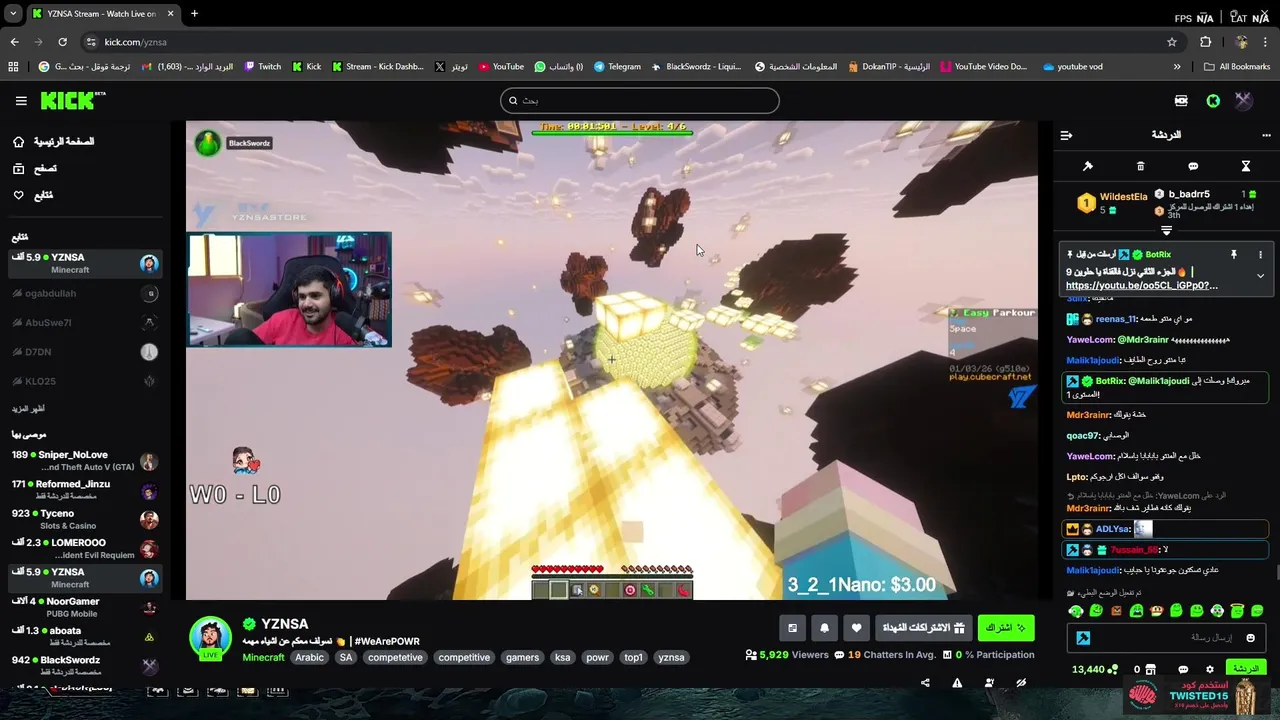The image size is (1280, 720).
Task: Open the browser tab search dropdown
Action: 13,14
